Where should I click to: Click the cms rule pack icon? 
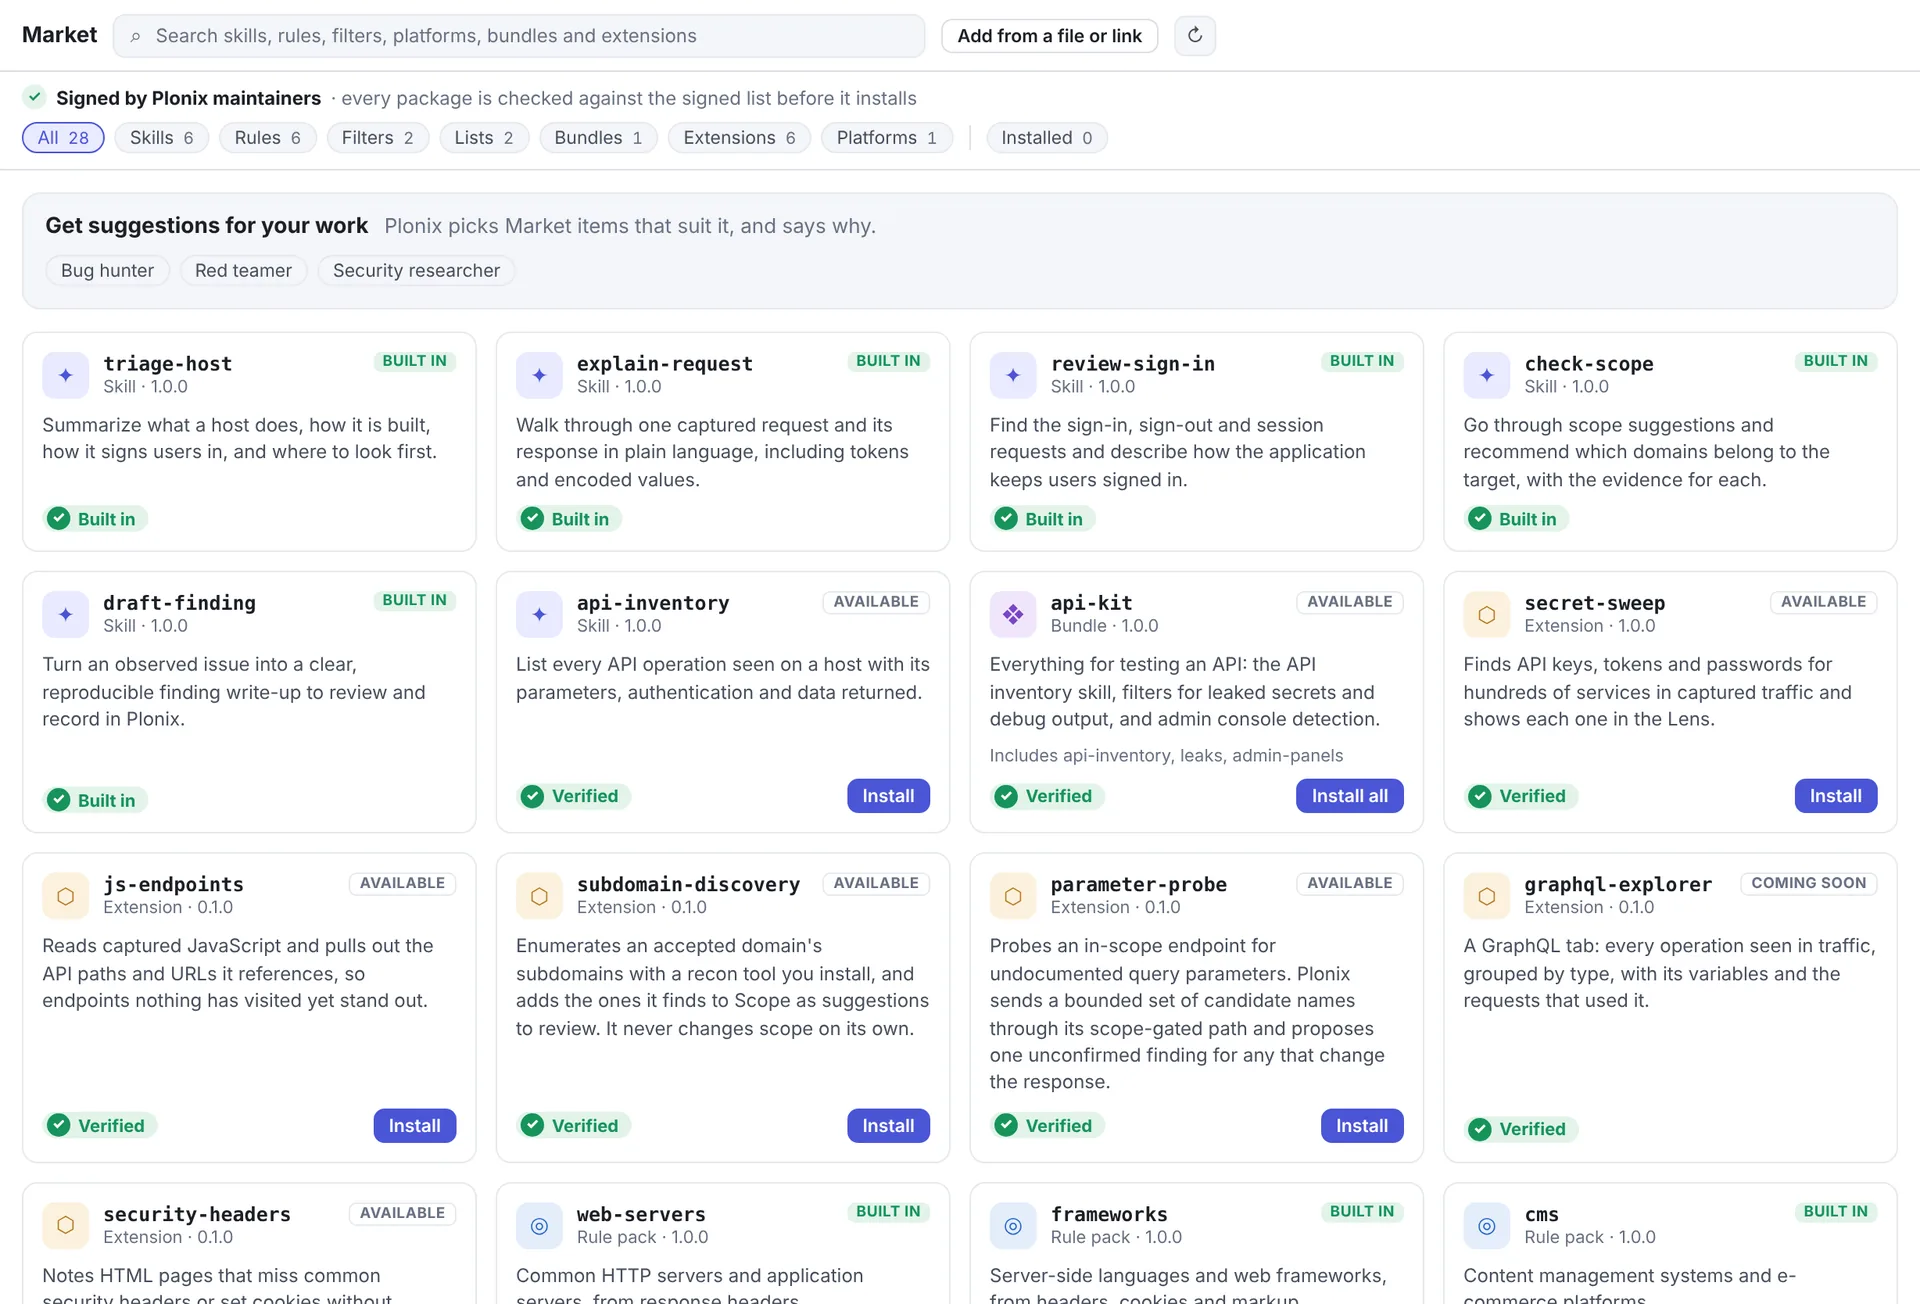point(1487,1225)
